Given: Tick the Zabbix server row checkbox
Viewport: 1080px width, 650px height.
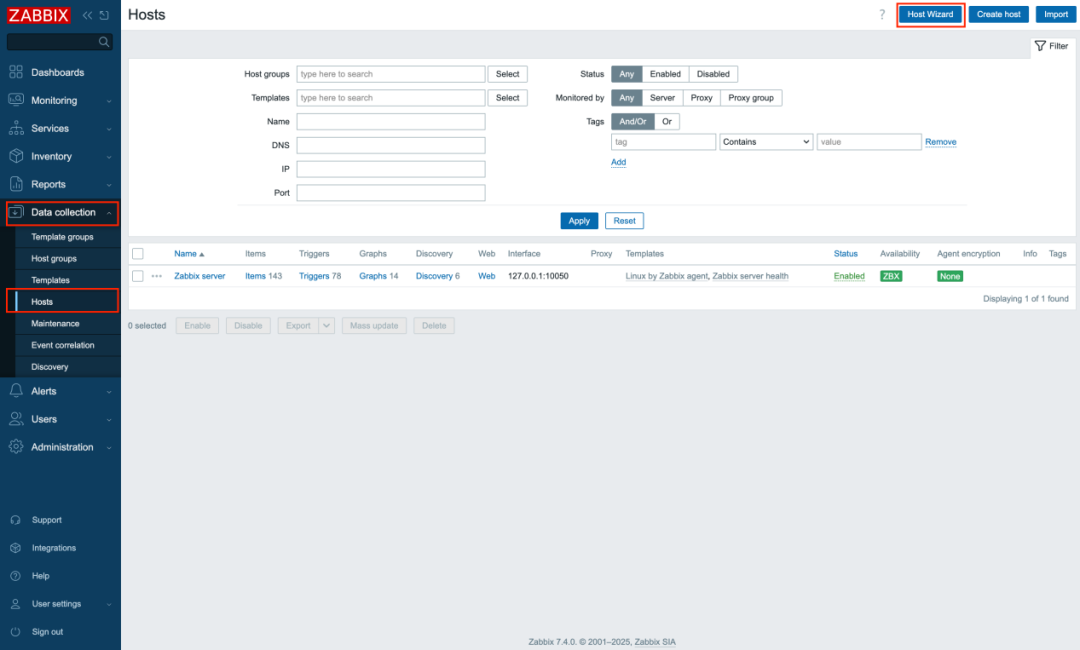Looking at the screenshot, I should click(138, 276).
